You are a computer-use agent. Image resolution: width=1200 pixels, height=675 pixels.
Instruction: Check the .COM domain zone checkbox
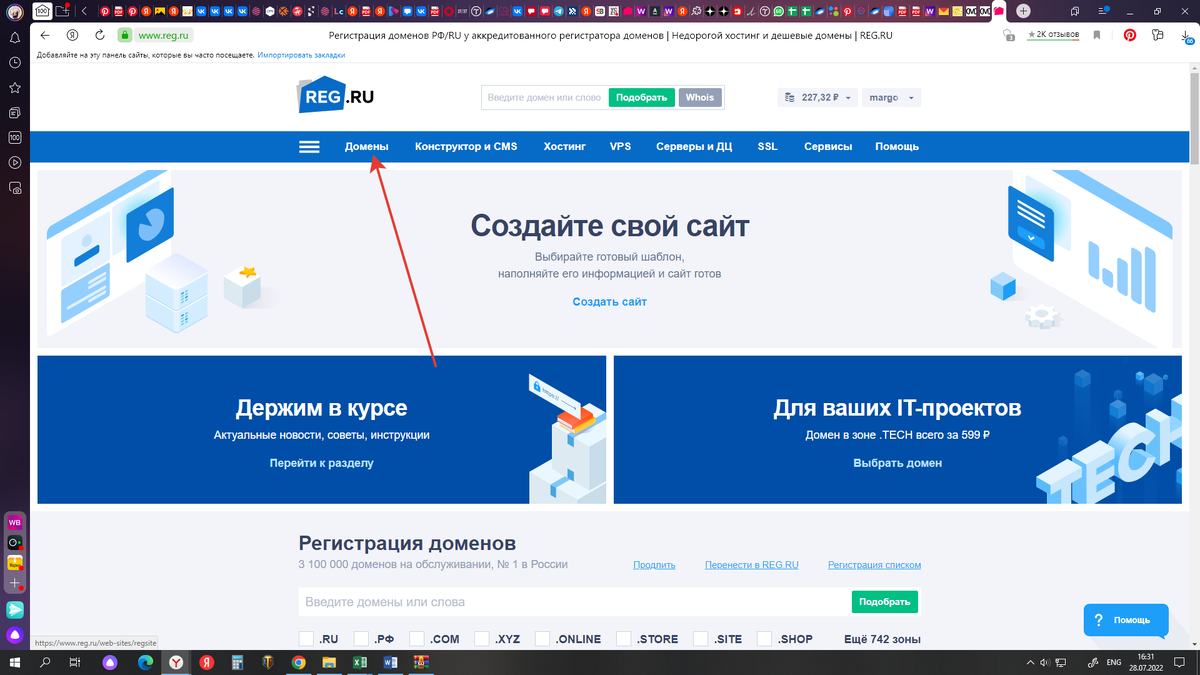click(417, 639)
